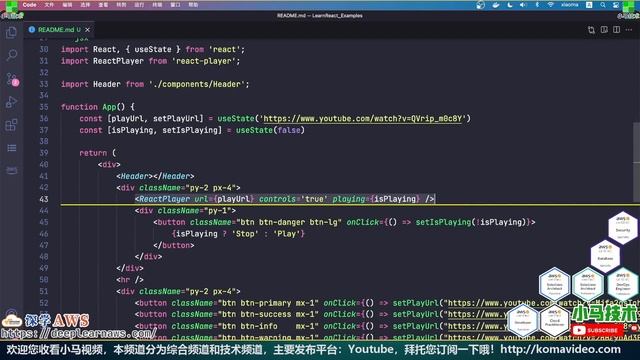Open the Explorer view in activity bar
The height and width of the screenshot is (360, 640).
click(11, 33)
